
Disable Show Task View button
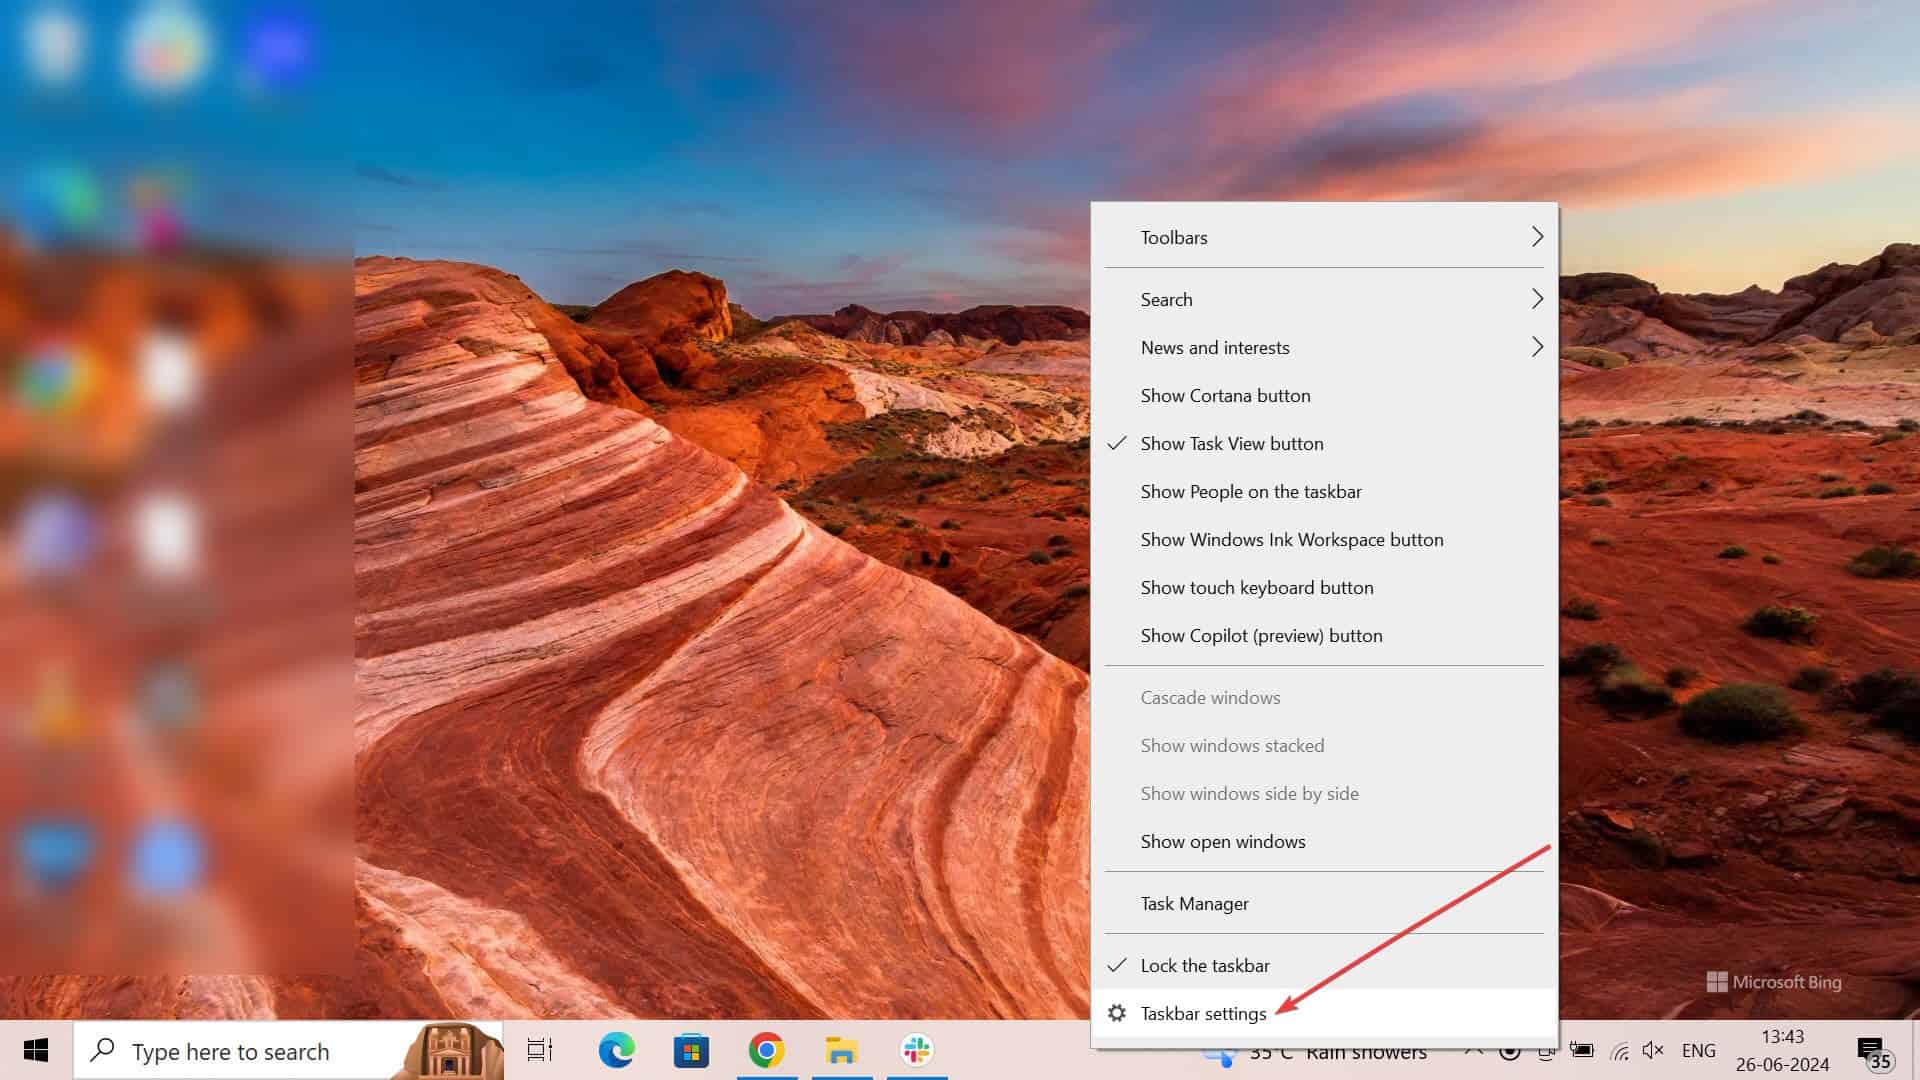[1232, 443]
